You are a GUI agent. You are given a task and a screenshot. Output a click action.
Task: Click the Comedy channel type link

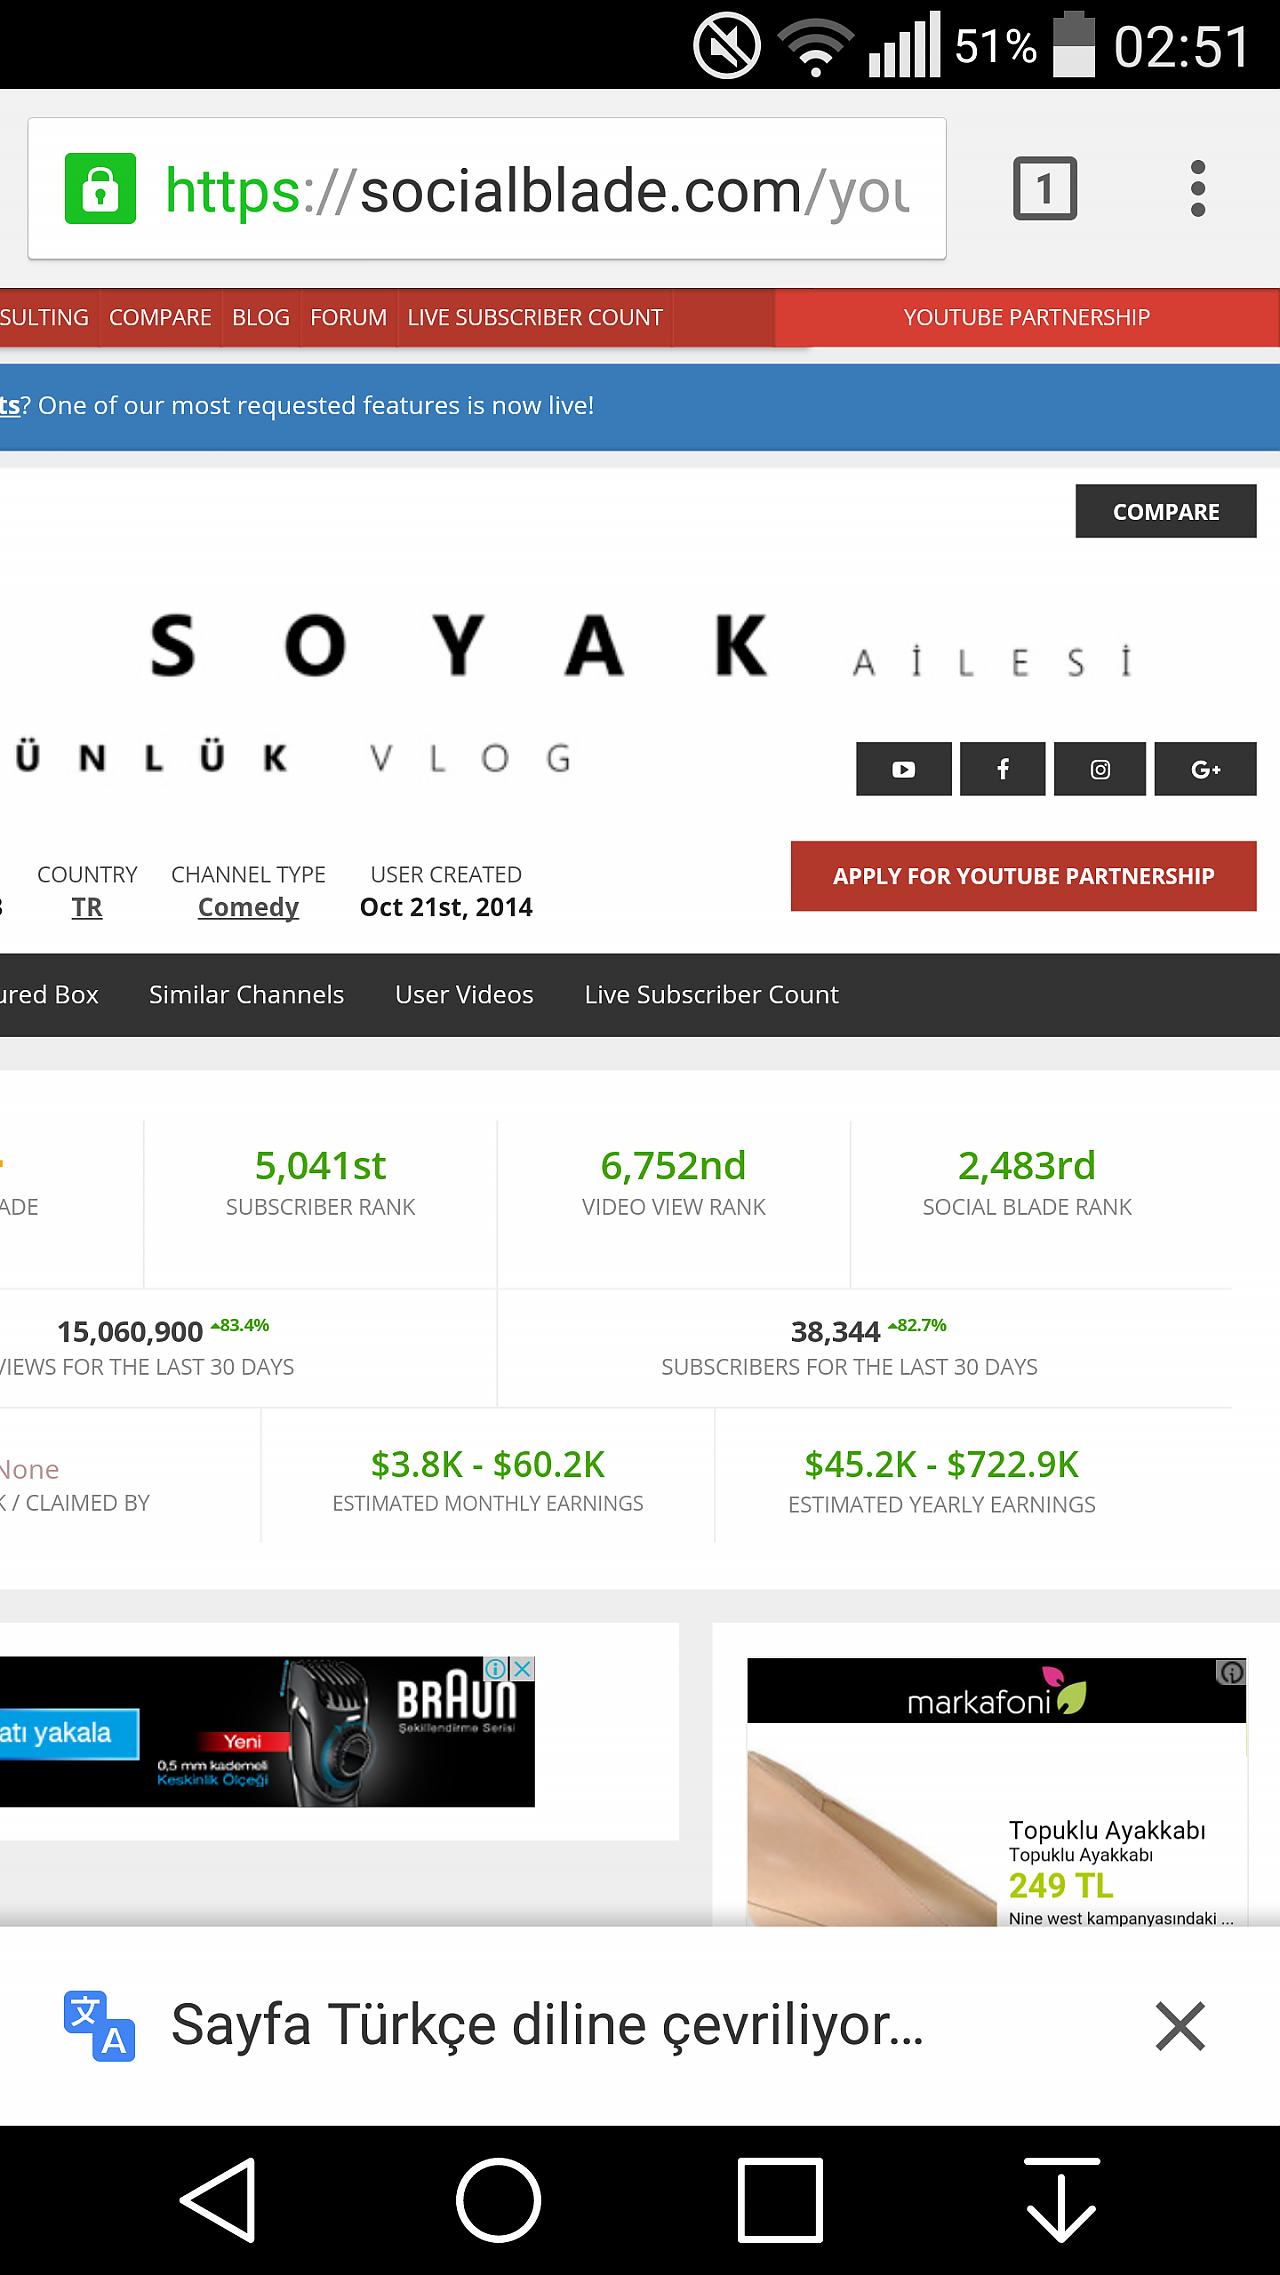(248, 907)
